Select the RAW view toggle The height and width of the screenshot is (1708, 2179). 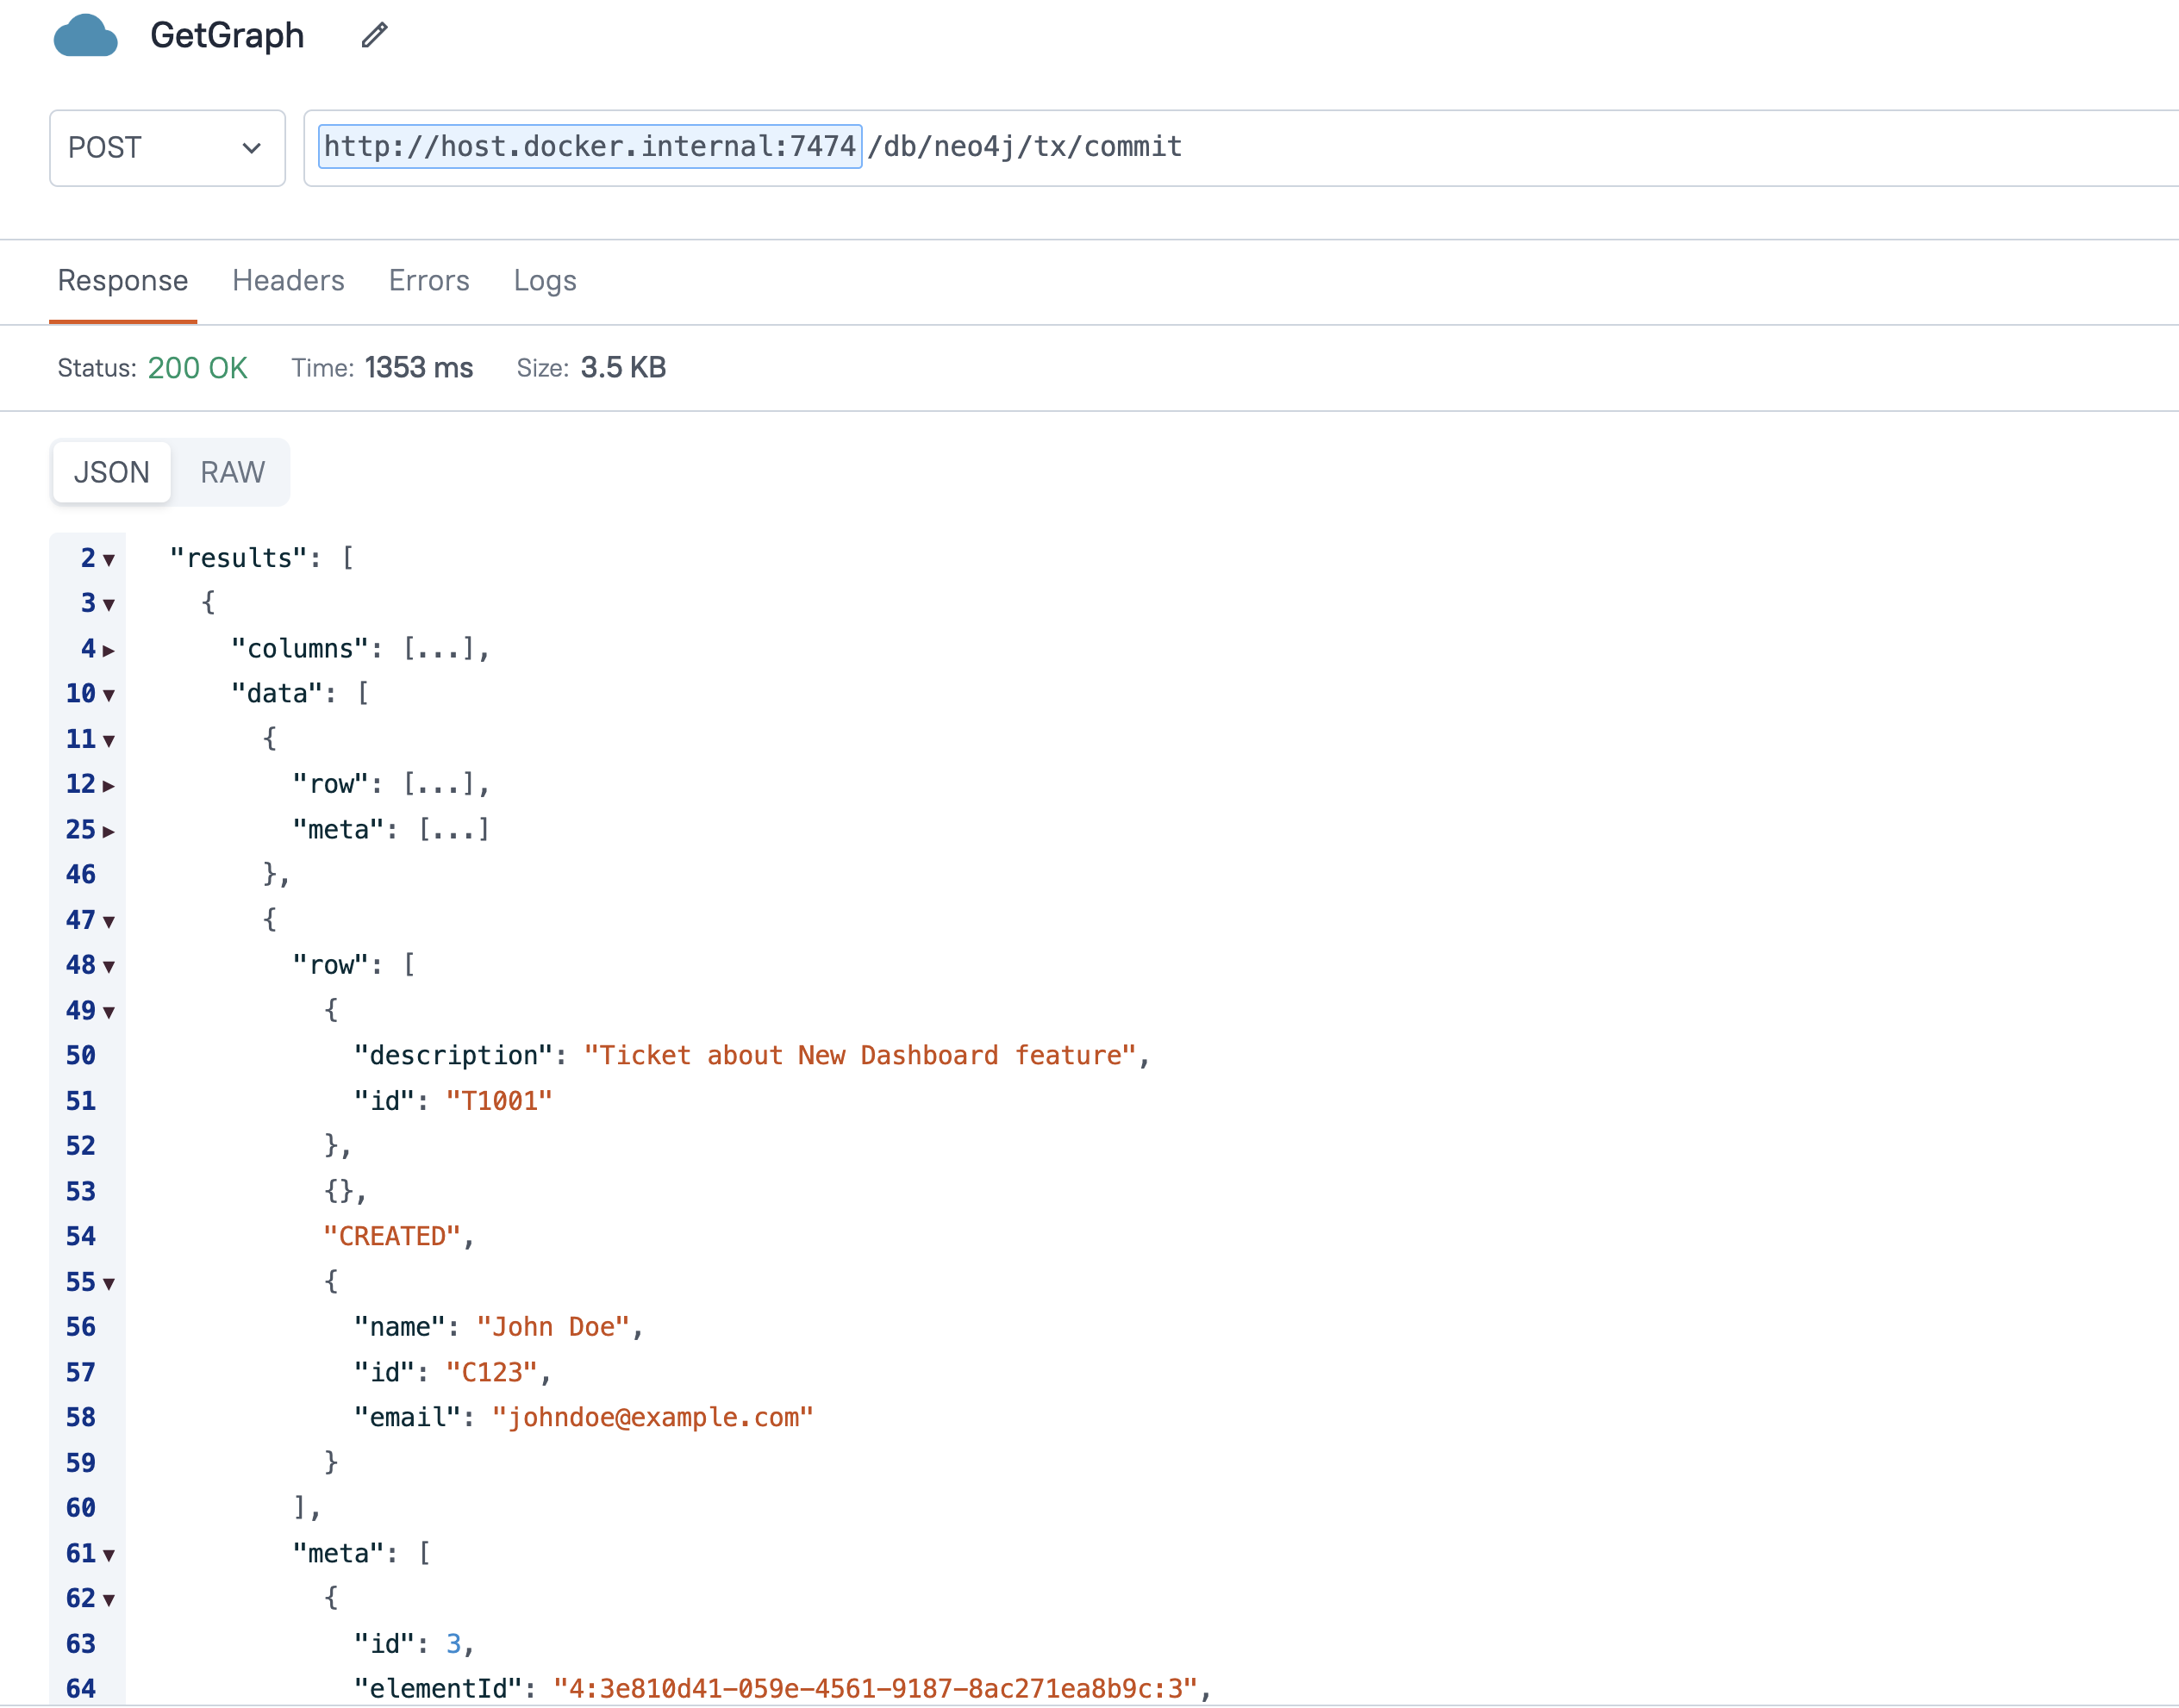coord(232,472)
